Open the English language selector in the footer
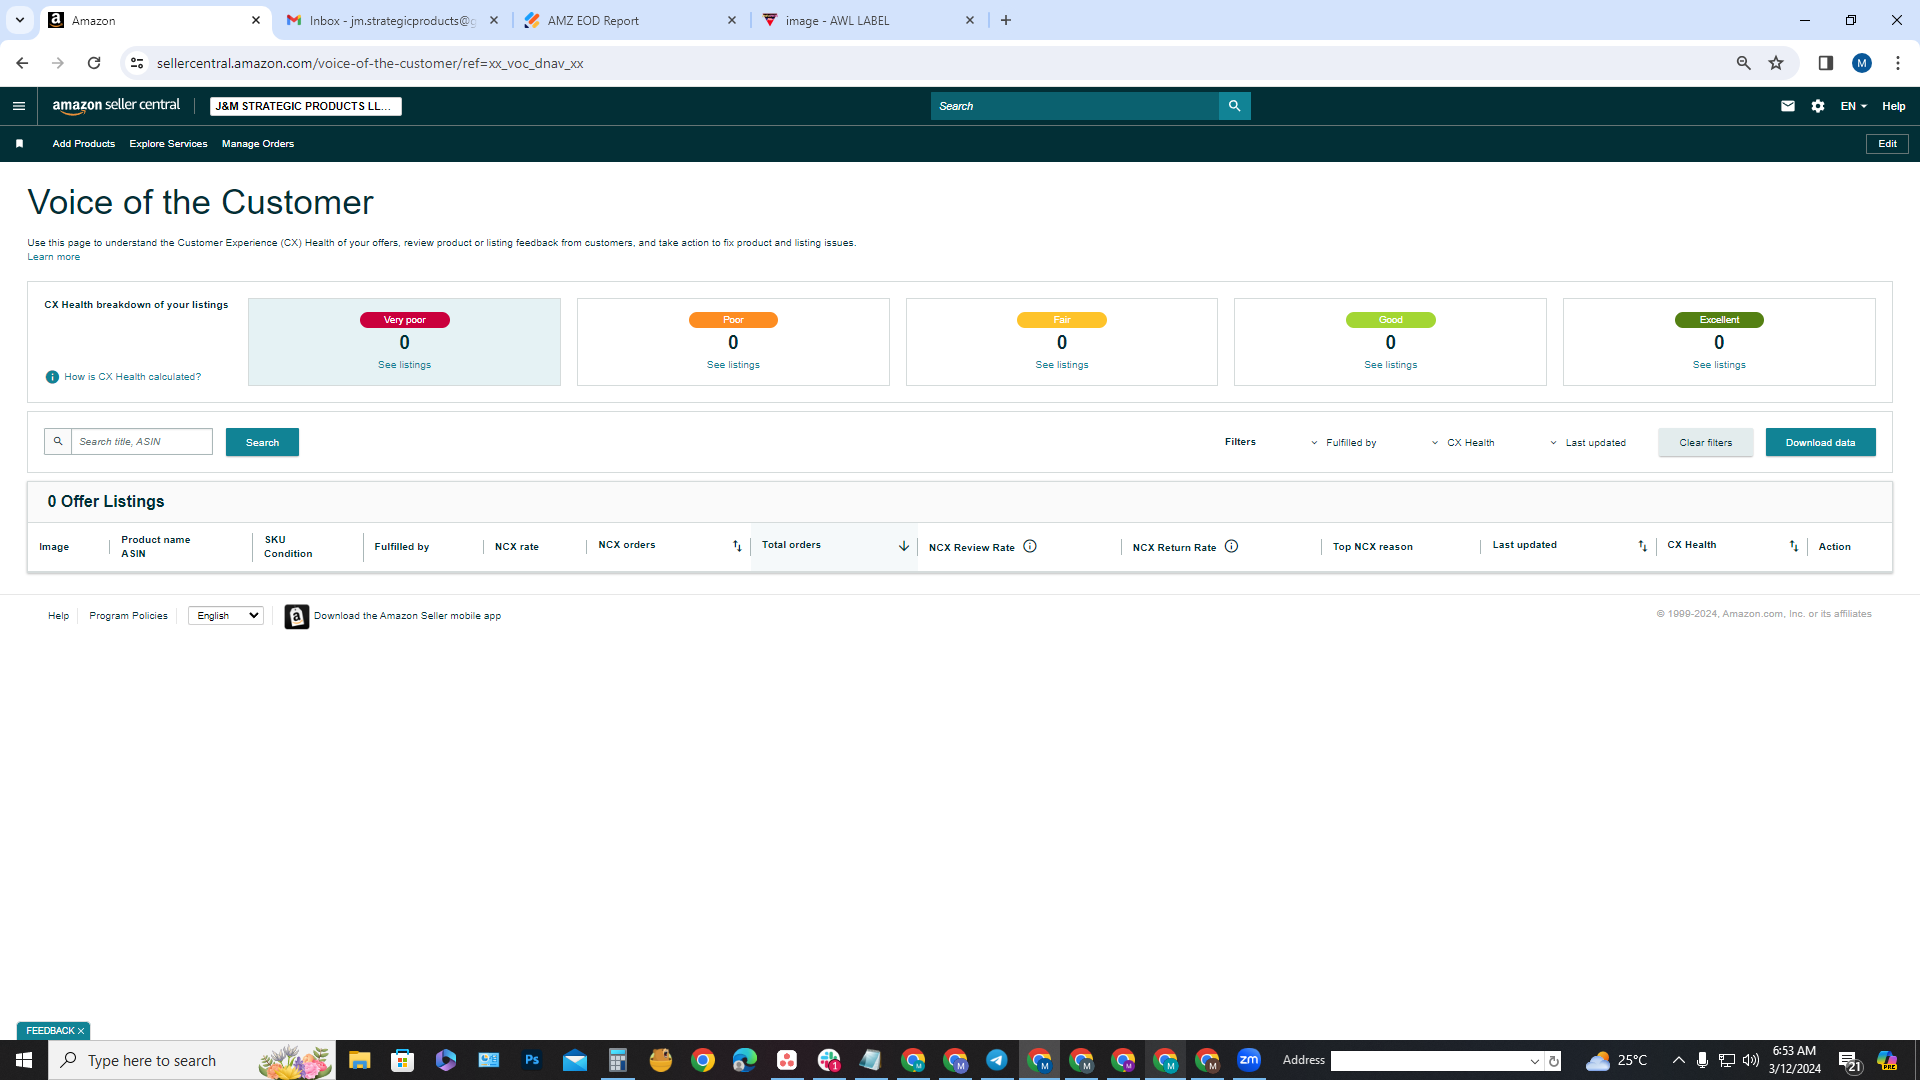 (x=226, y=616)
